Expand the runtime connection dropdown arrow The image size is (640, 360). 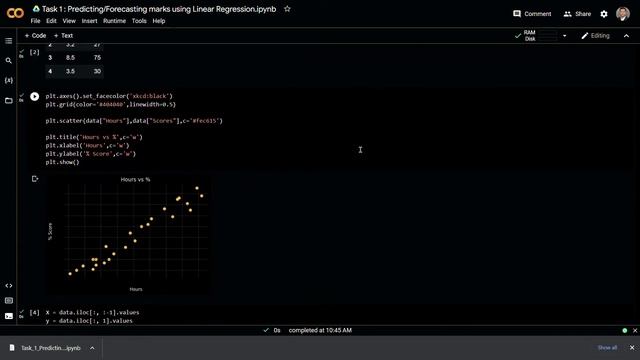click(x=564, y=36)
